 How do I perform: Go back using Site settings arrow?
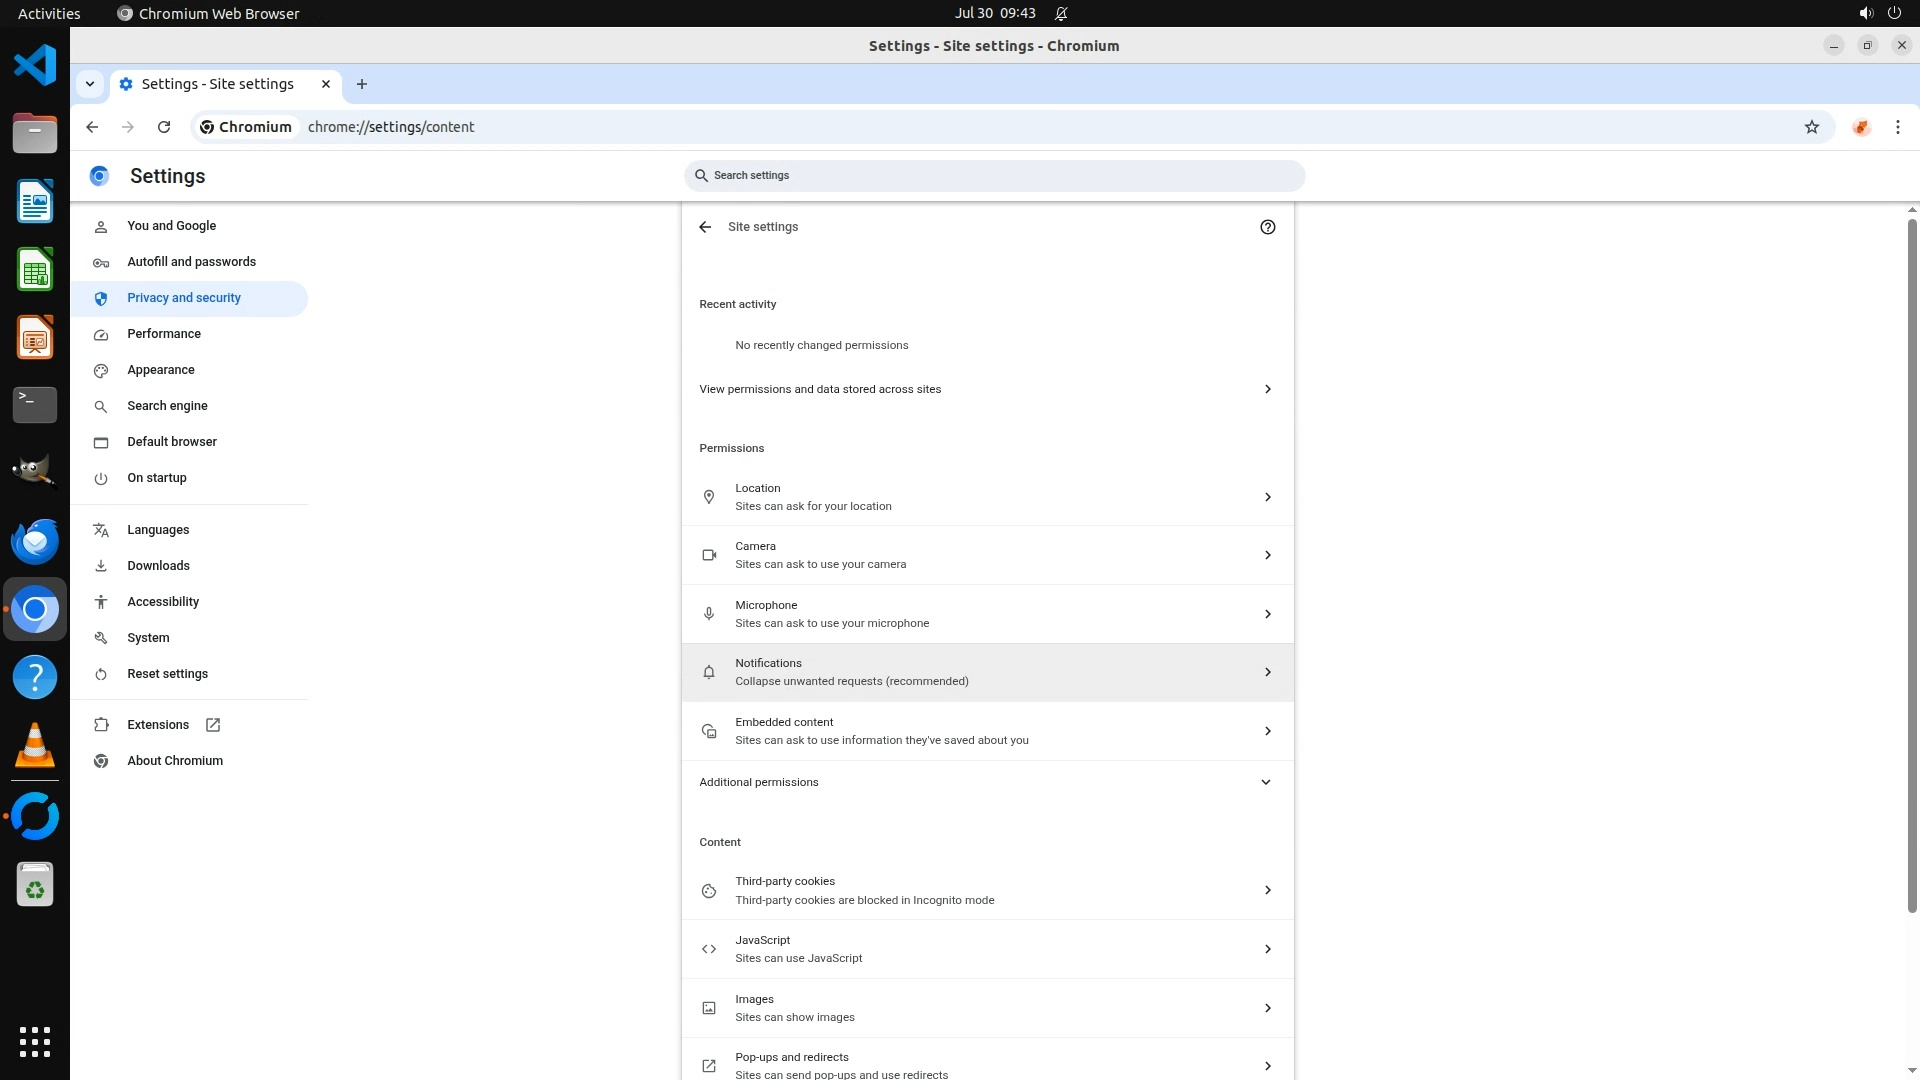tap(705, 227)
